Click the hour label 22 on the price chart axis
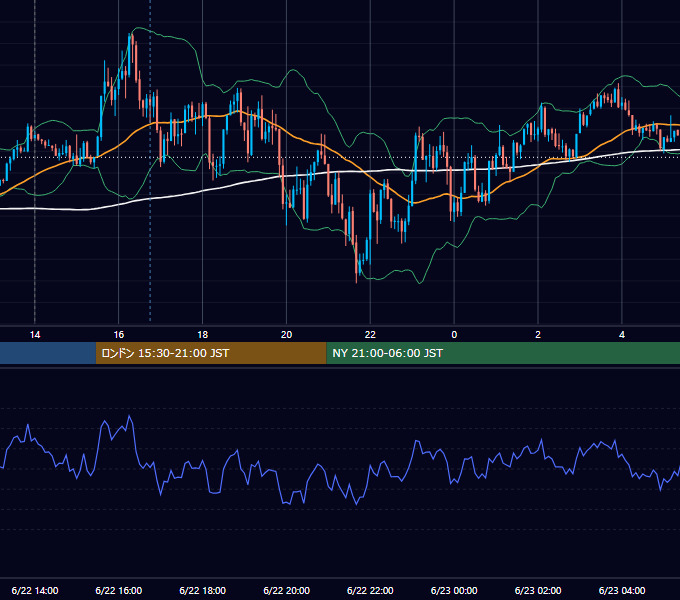The image size is (680, 600). coord(370,335)
